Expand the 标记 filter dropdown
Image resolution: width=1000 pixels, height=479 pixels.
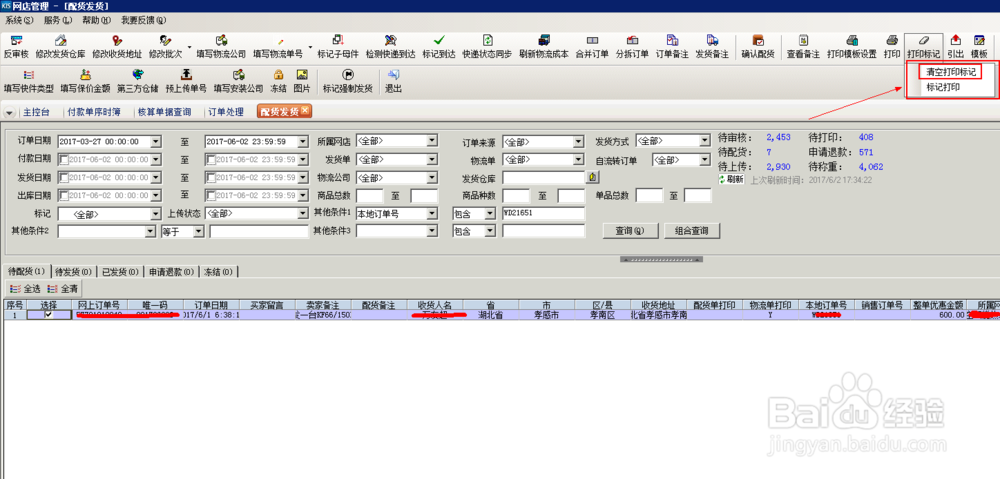pos(156,214)
